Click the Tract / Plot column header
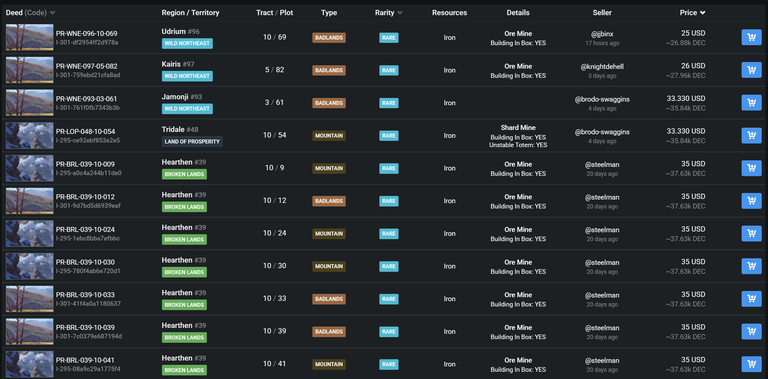 [275, 13]
